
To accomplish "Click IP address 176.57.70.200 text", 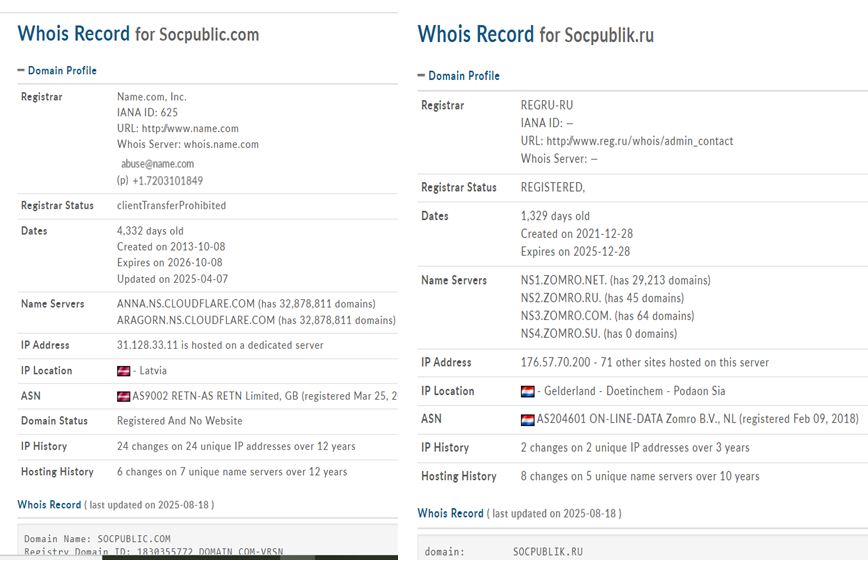I will pos(555,362).
